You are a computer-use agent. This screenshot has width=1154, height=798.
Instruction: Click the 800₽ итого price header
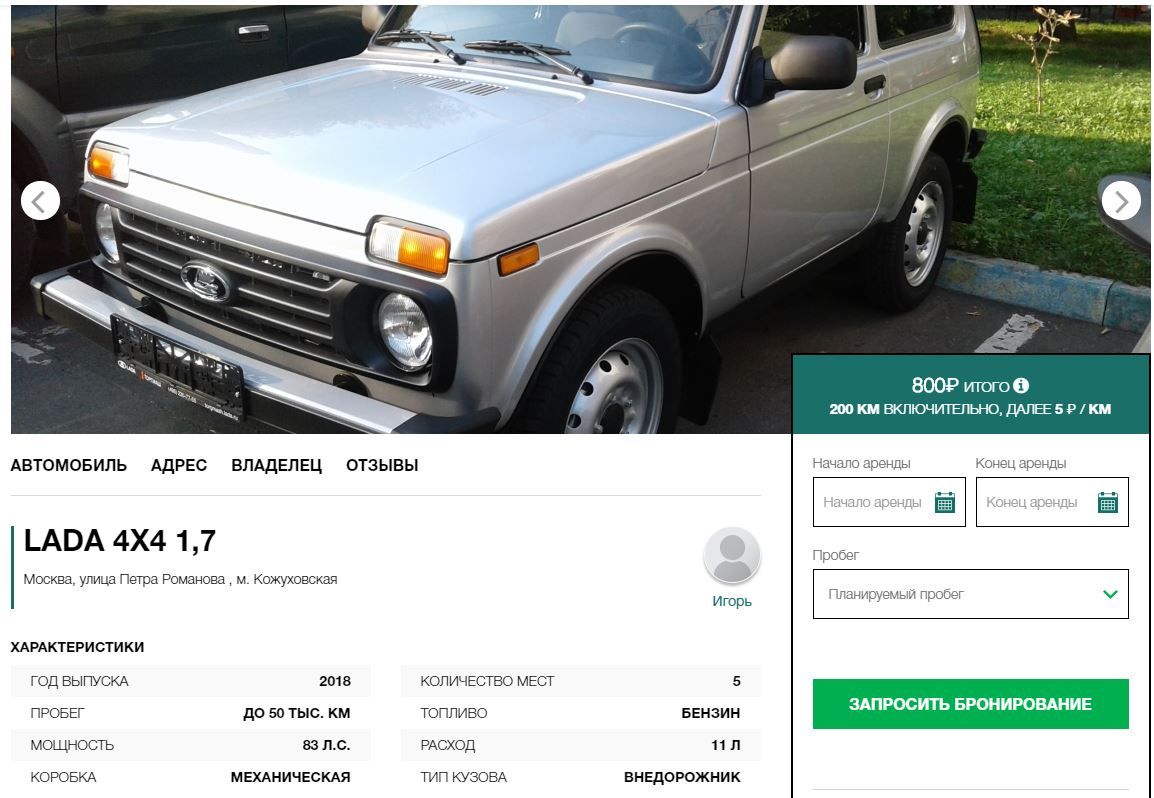click(x=970, y=385)
